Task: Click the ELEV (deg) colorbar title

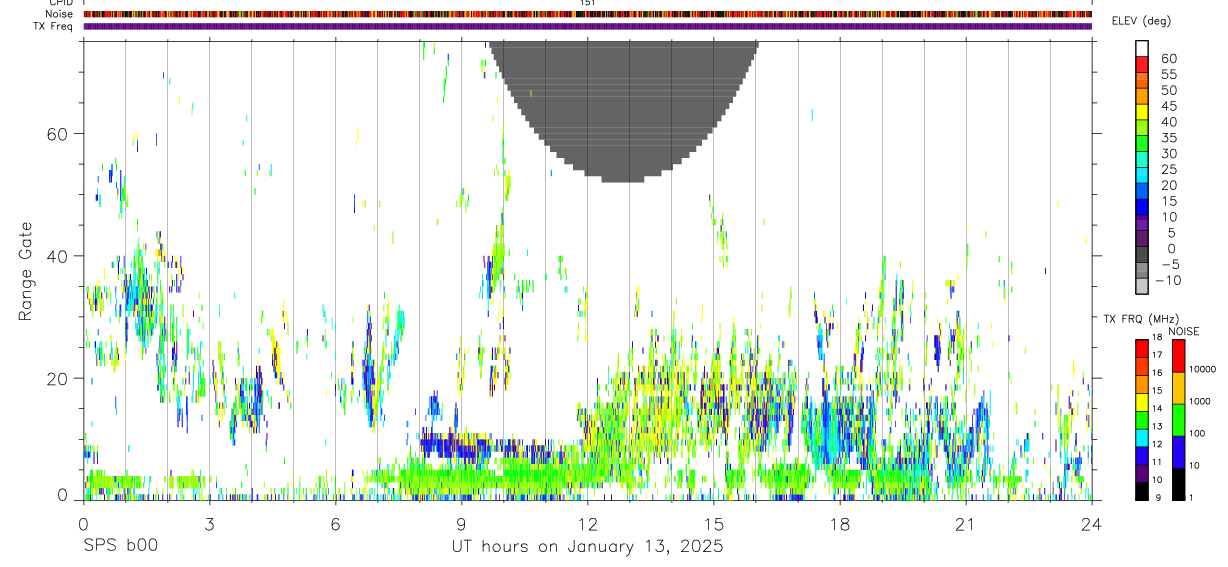Action: (1140, 21)
